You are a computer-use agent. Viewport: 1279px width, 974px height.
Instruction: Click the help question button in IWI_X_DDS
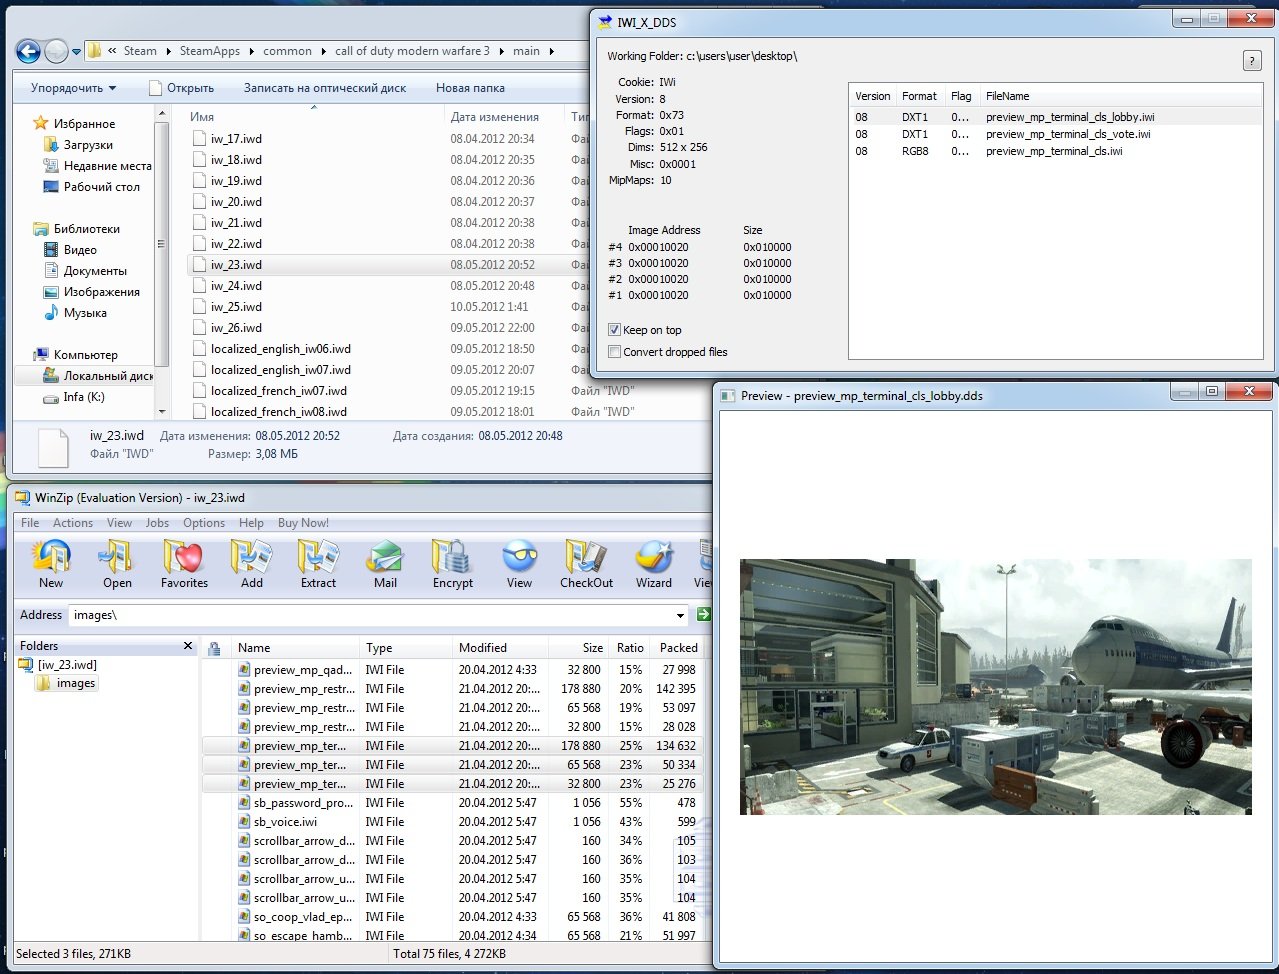1252,60
